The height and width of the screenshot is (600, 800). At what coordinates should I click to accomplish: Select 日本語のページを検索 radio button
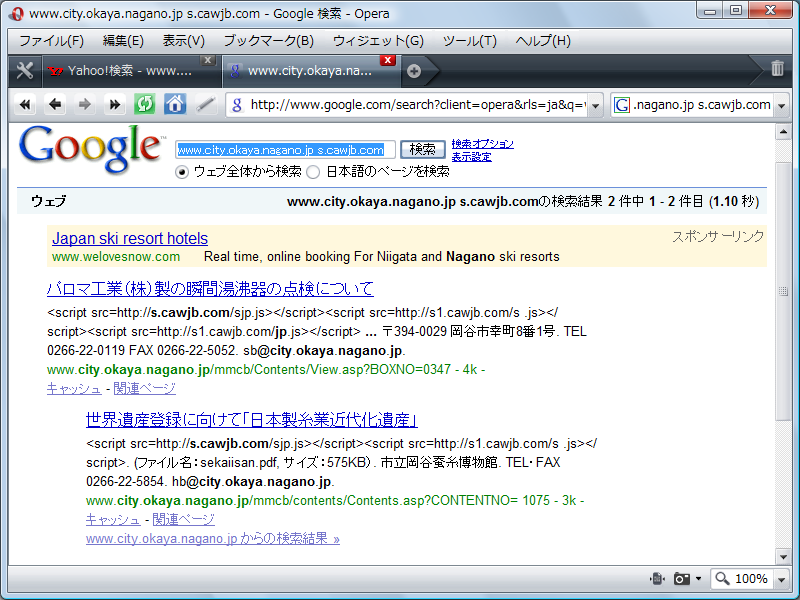tap(313, 172)
